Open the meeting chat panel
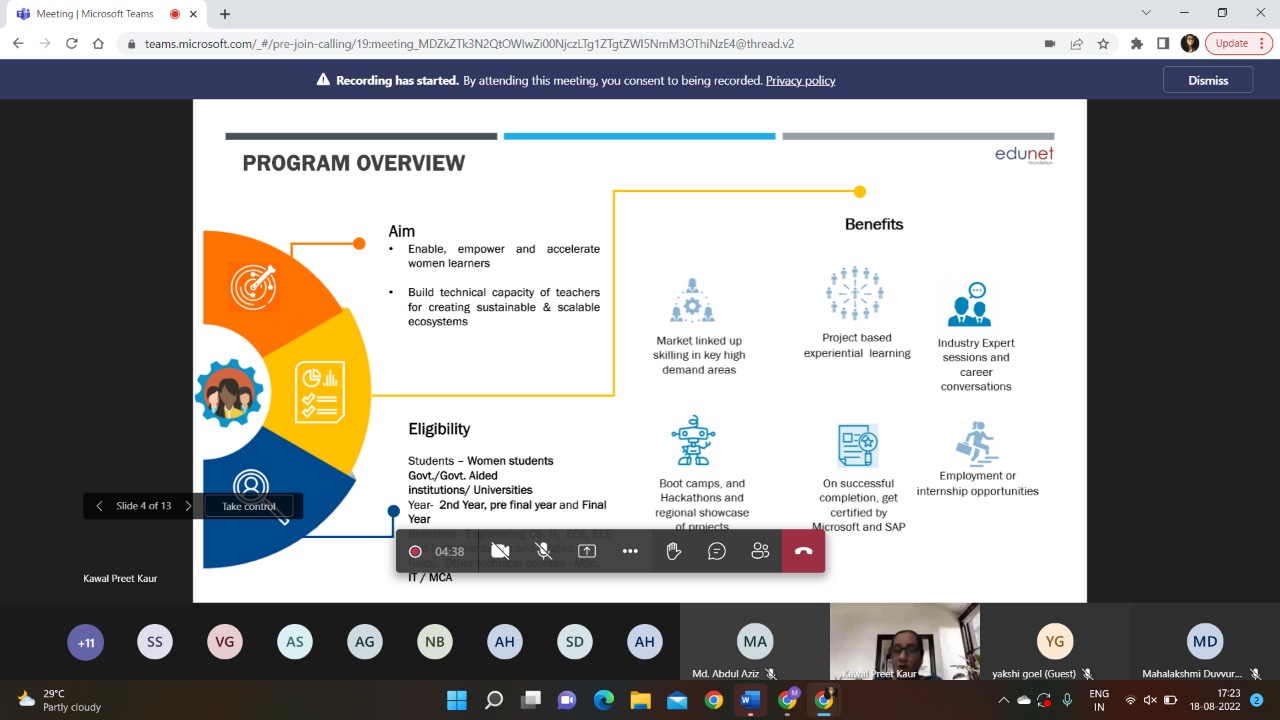Viewport: 1280px width, 720px height. tap(716, 551)
